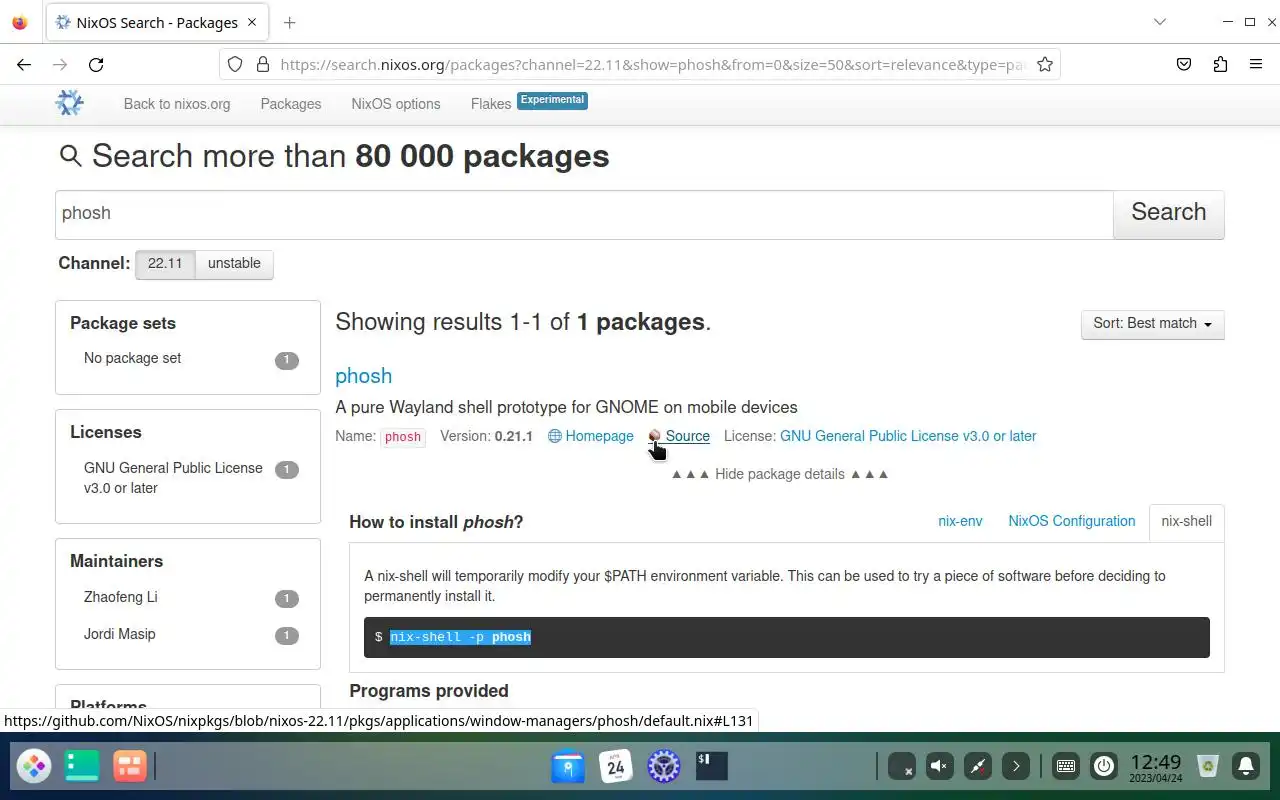
Task: Open the Packages navigation item
Action: tap(291, 104)
